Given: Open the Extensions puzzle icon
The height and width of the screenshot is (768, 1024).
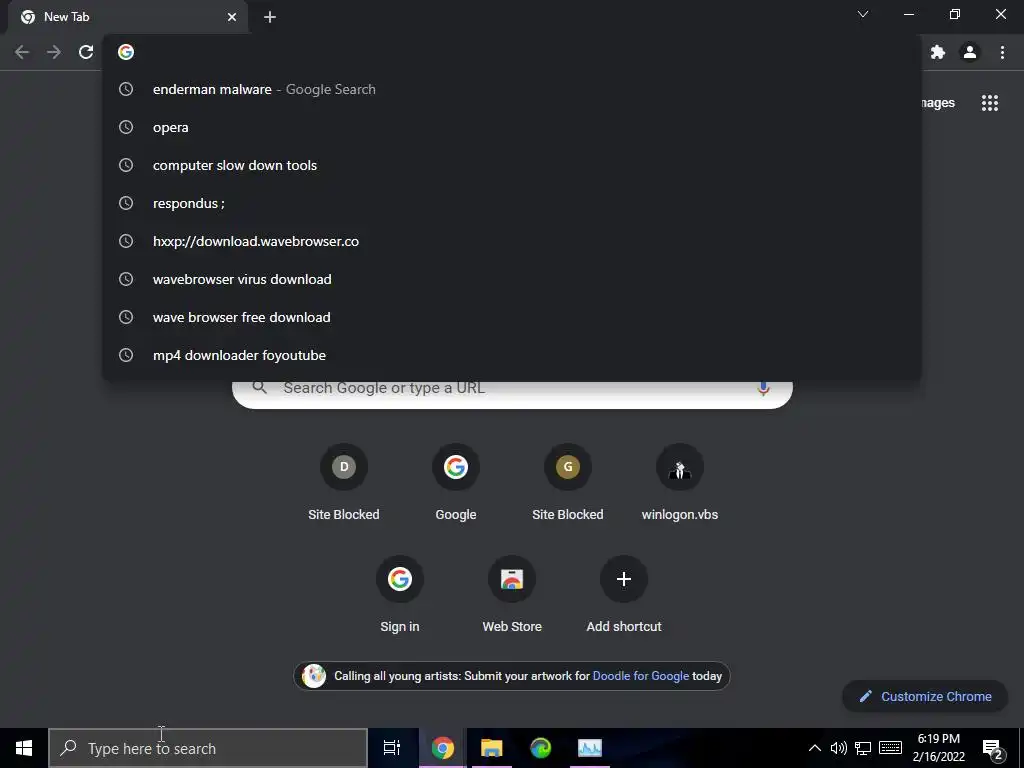Looking at the screenshot, I should (x=938, y=52).
